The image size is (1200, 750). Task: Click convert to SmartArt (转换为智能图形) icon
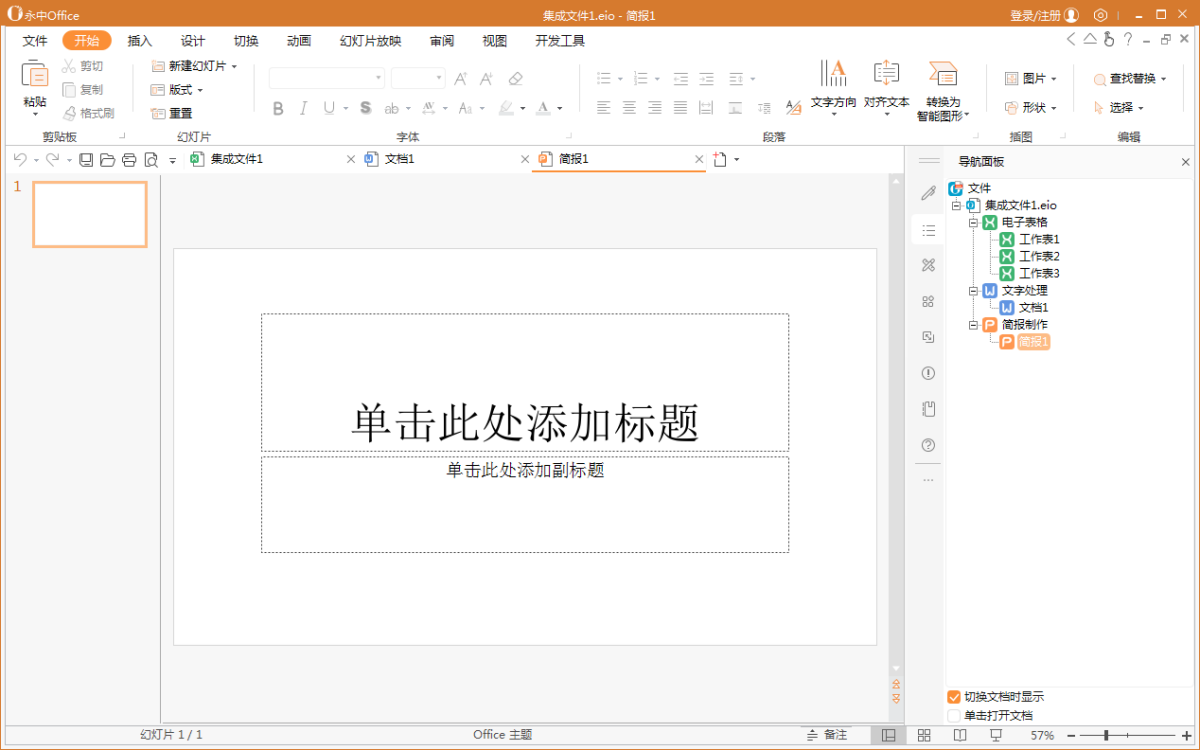pyautogui.click(x=942, y=75)
